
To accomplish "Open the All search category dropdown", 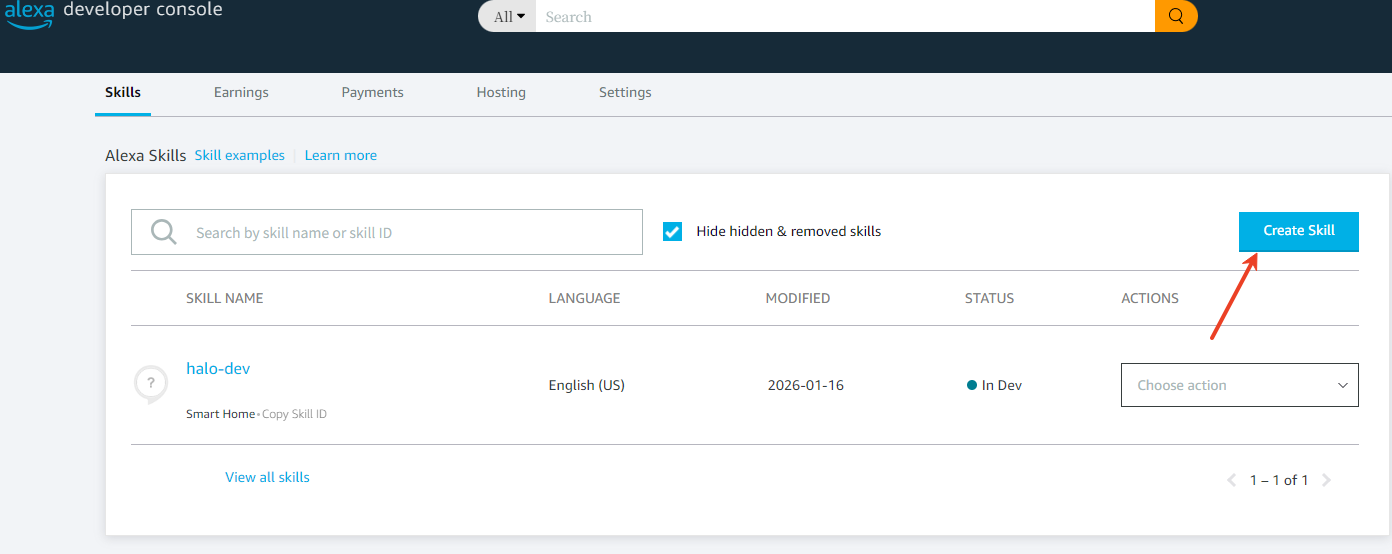I will coord(508,16).
